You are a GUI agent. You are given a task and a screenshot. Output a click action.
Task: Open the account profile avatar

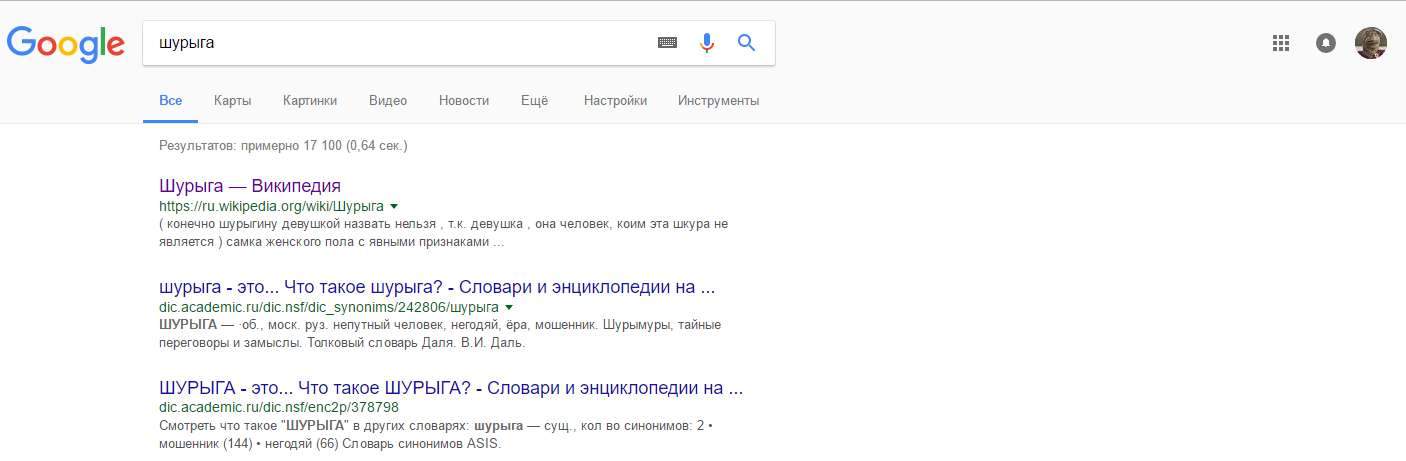1370,43
